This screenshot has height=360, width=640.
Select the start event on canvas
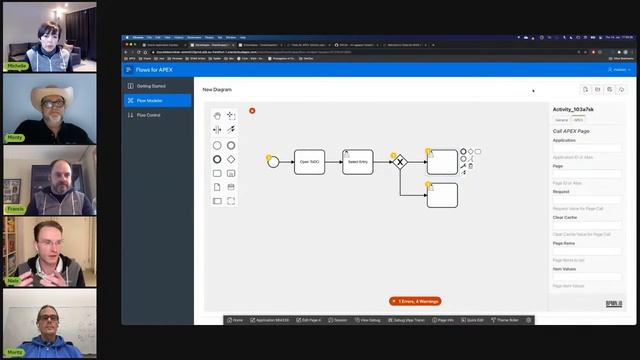click(273, 162)
